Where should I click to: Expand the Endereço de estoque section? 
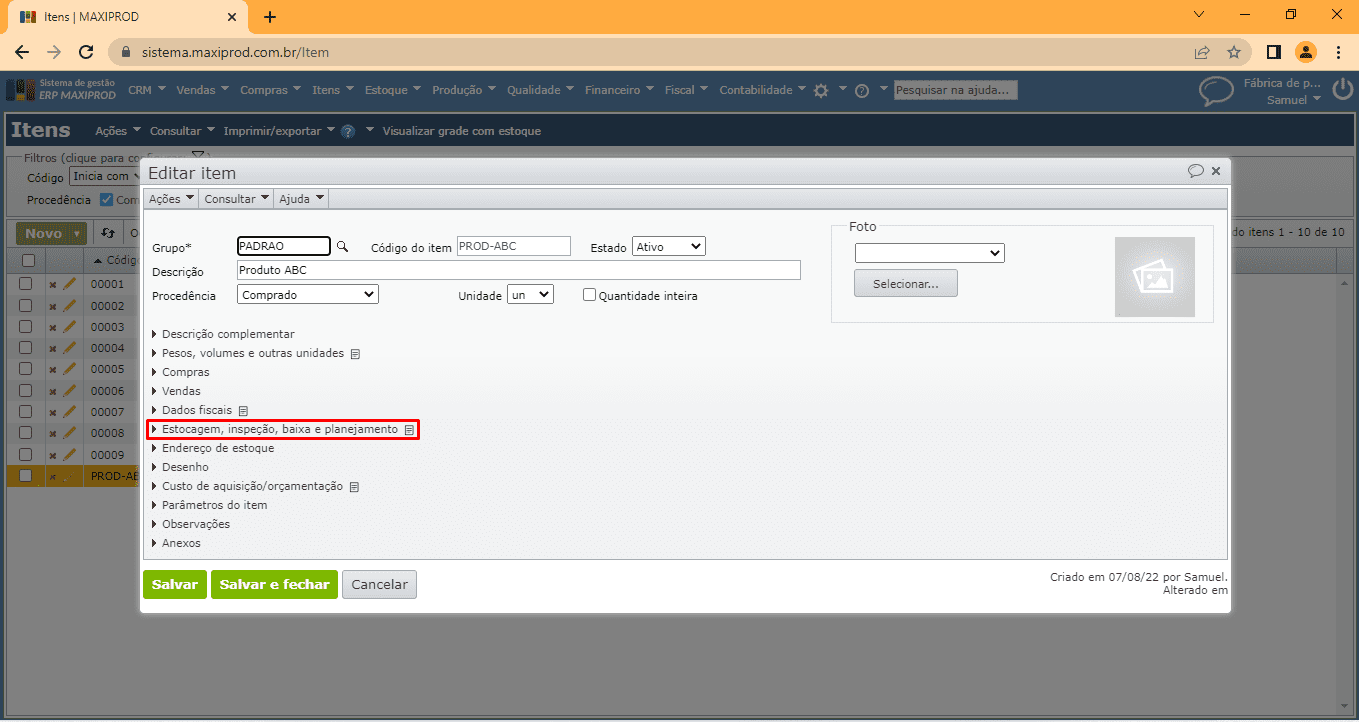pyautogui.click(x=212, y=448)
